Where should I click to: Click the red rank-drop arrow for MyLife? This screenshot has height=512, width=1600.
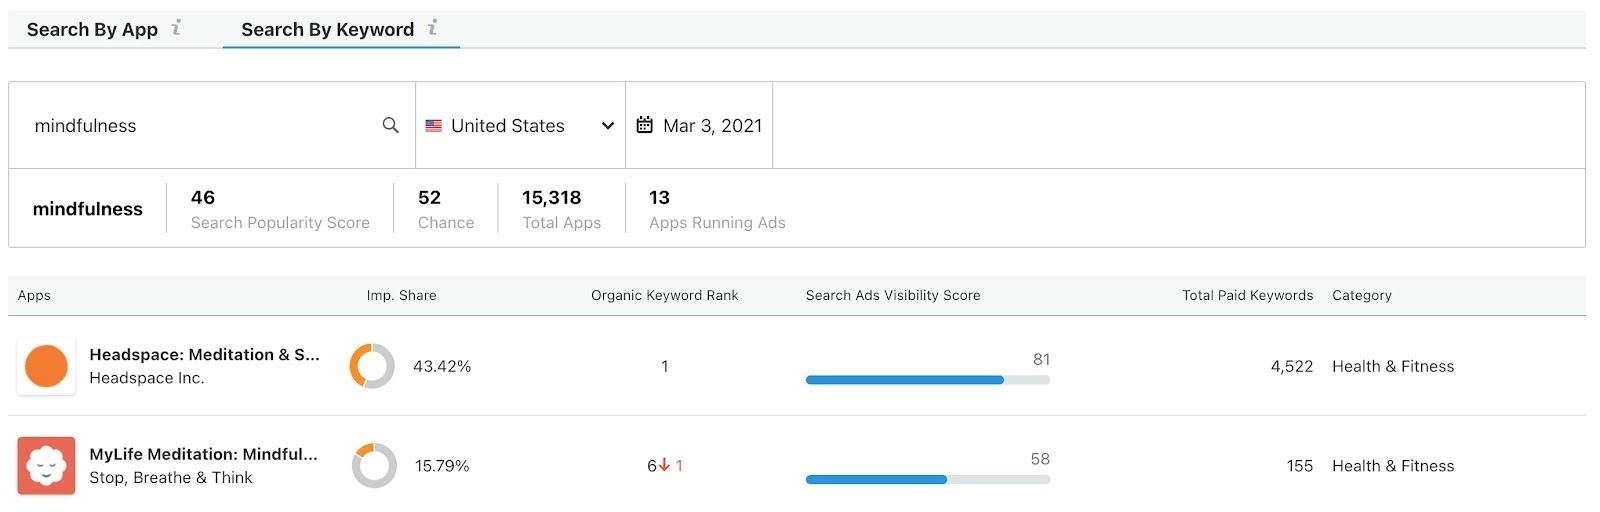[664, 466]
